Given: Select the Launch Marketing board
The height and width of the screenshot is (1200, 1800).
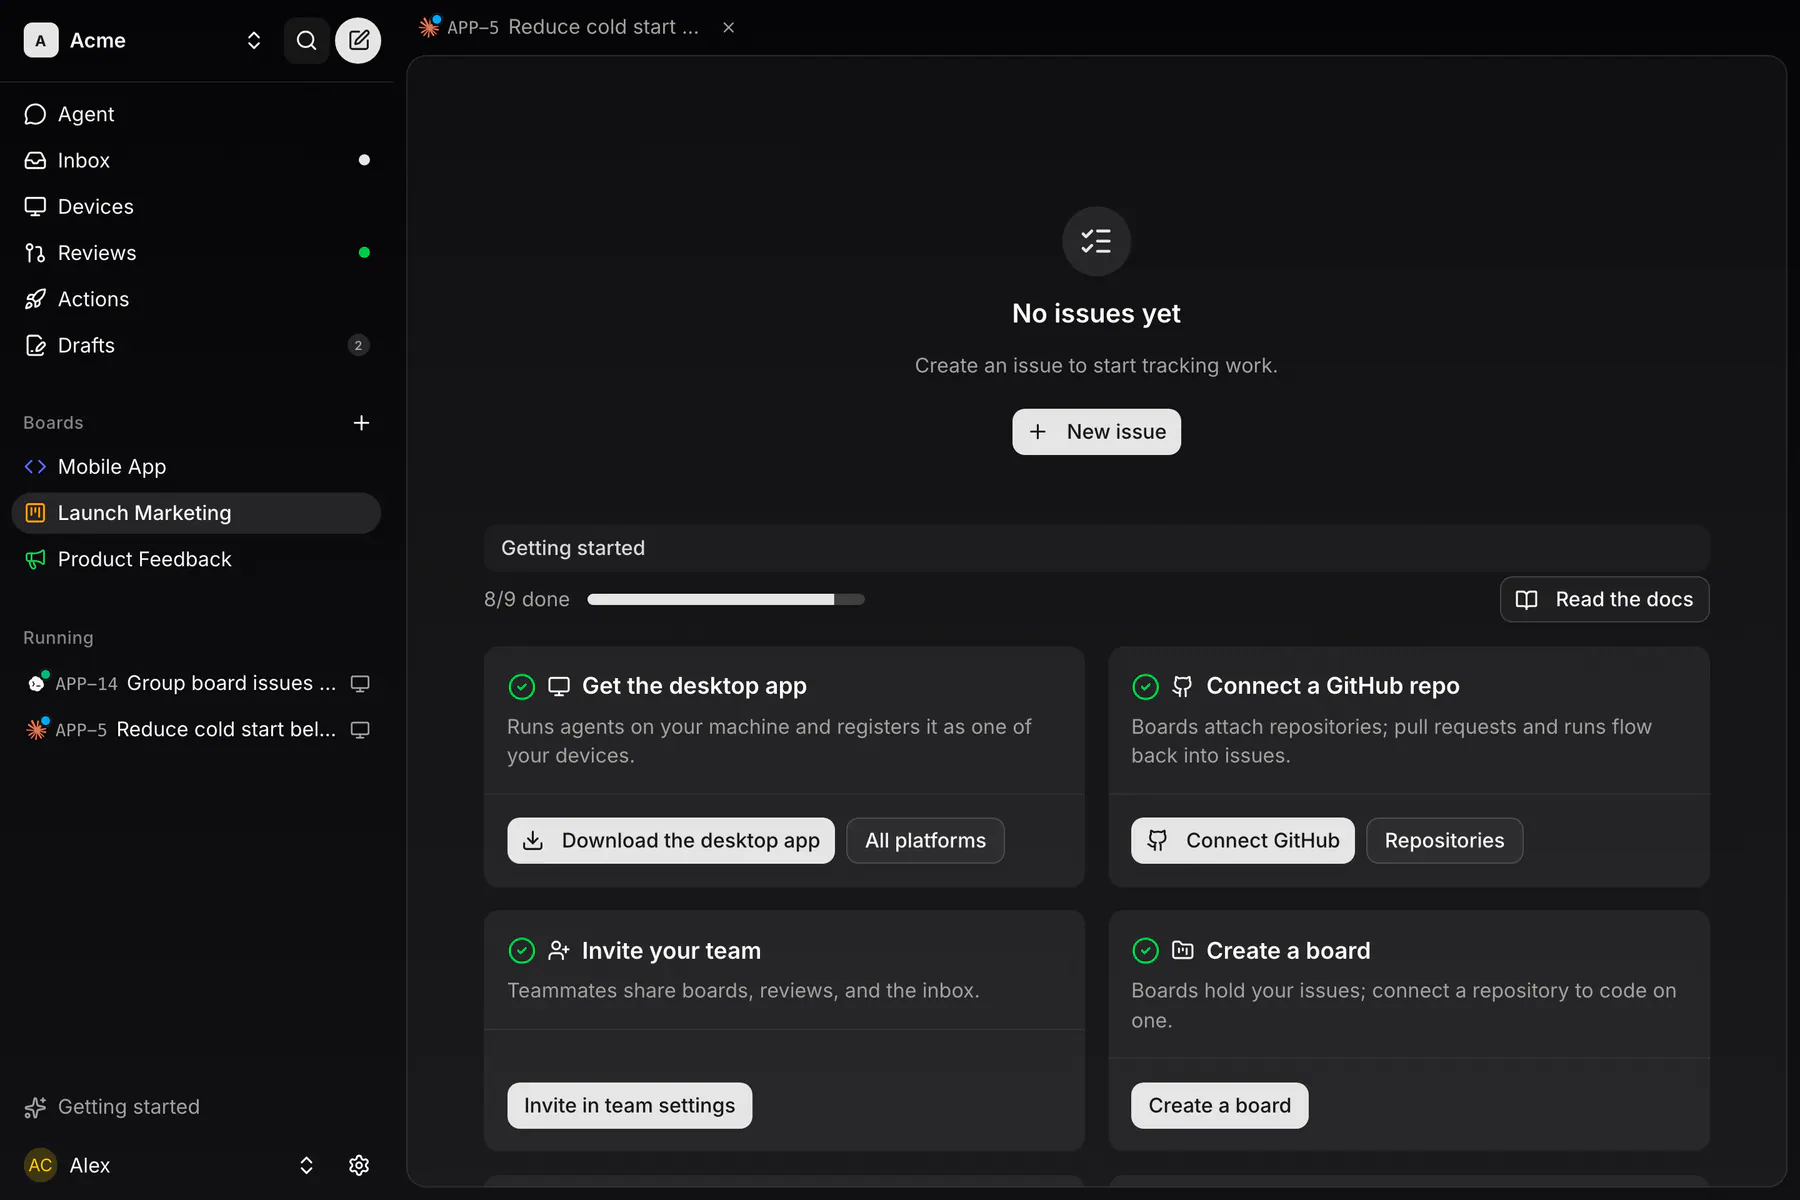Looking at the screenshot, I should pyautogui.click(x=196, y=513).
